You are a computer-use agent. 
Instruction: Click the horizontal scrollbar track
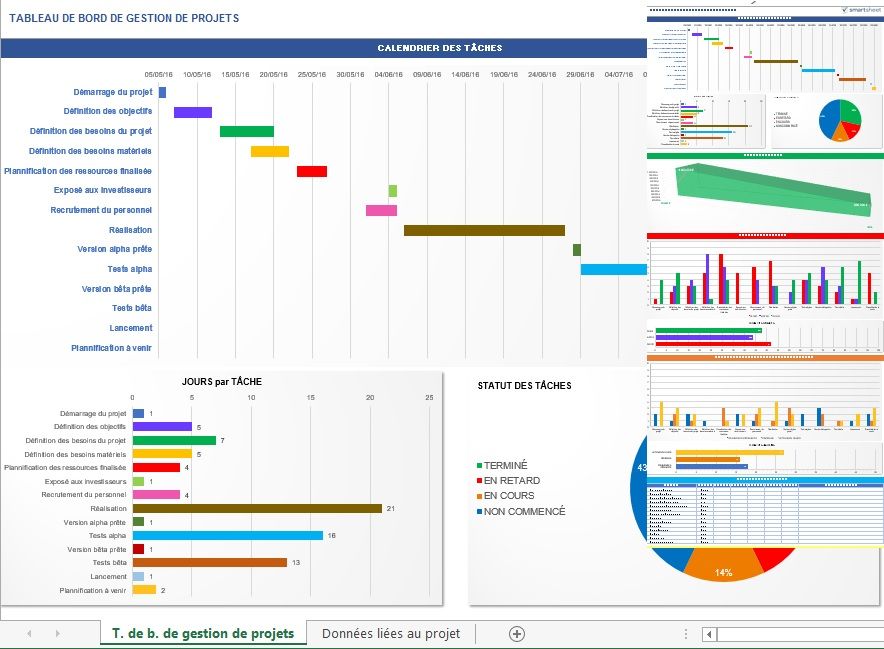click(x=800, y=633)
